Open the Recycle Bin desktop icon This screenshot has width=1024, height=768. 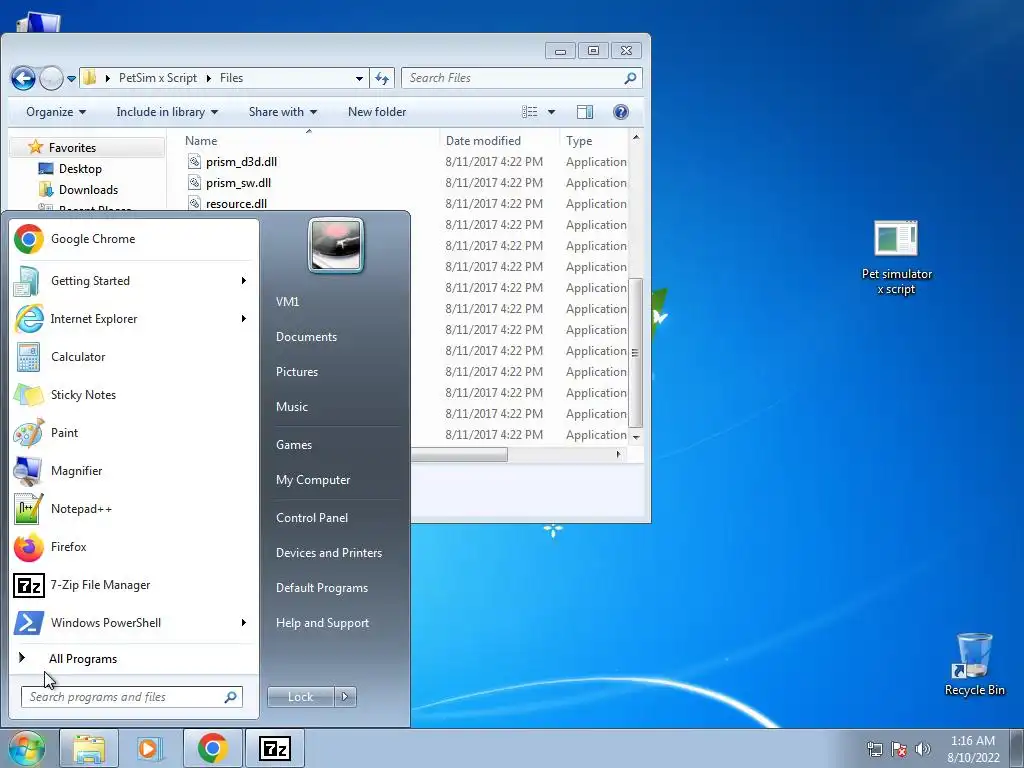pyautogui.click(x=974, y=664)
